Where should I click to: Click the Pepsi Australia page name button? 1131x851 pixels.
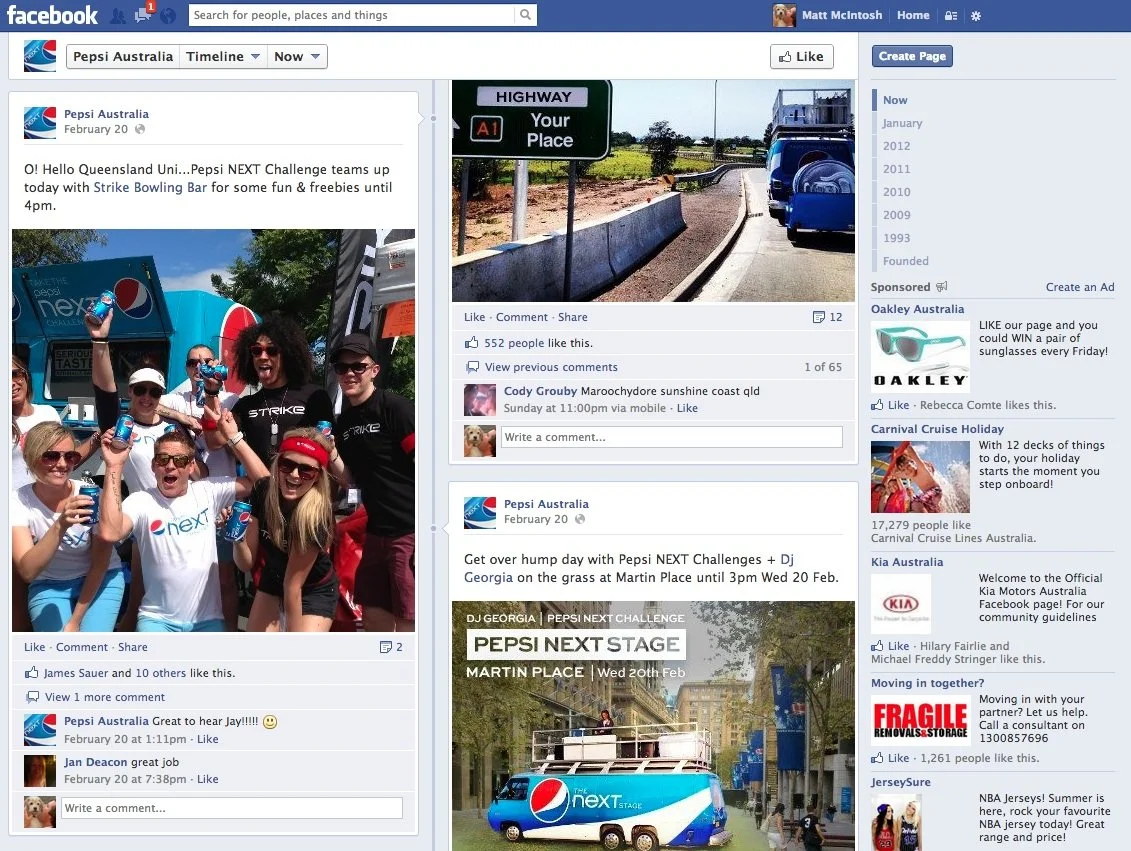(x=123, y=56)
